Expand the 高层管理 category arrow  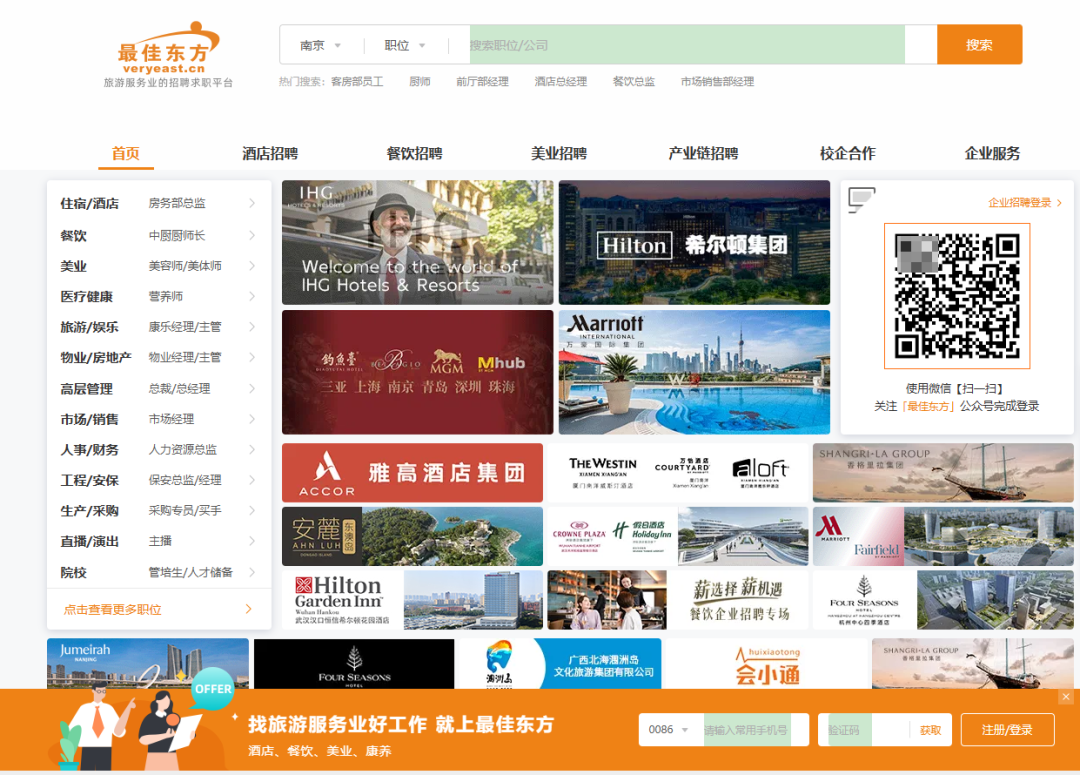click(252, 389)
